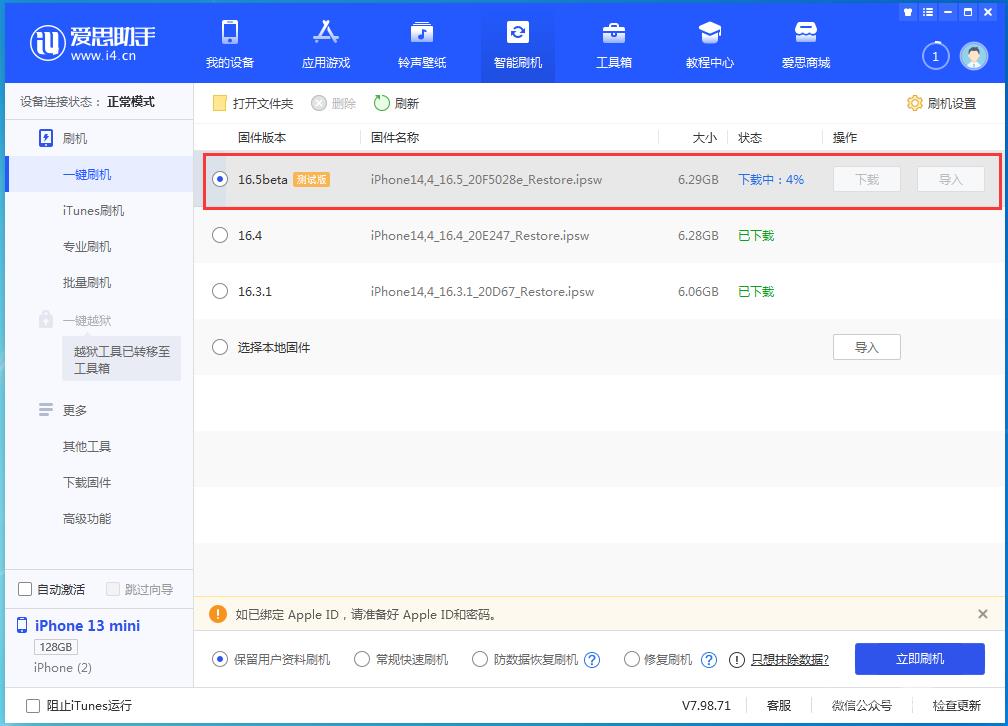Open the 教程中心 tutorial center
The image size is (1008, 726).
[709, 43]
